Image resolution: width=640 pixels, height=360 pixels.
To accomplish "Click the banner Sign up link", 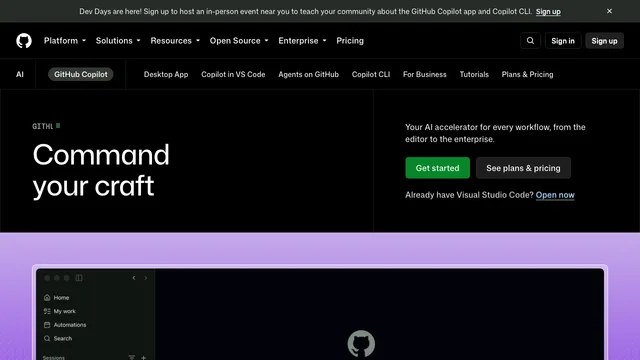I will [x=548, y=11].
